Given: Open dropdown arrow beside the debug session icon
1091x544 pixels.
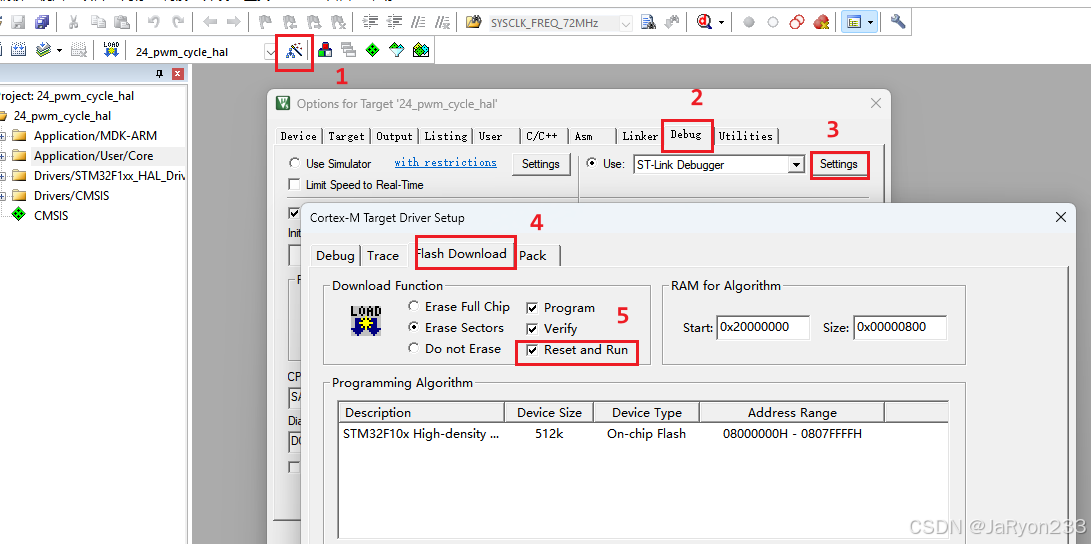Looking at the screenshot, I should [x=722, y=22].
